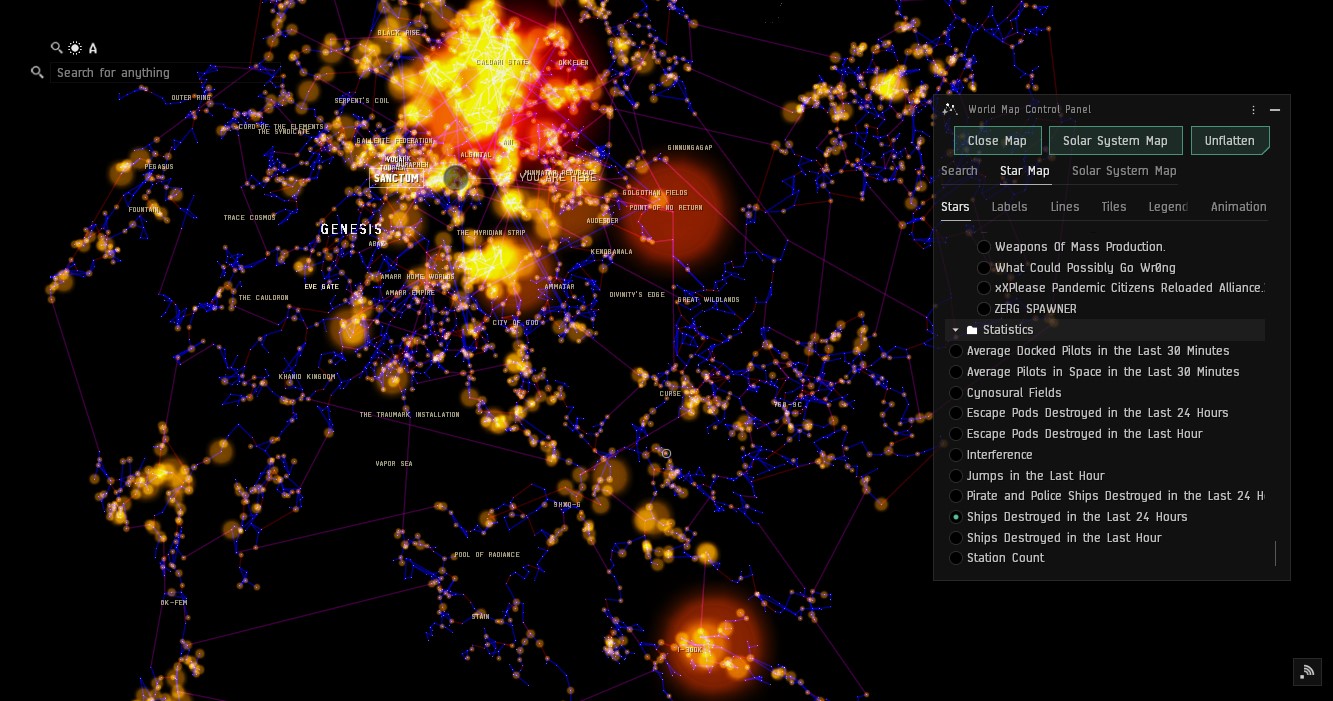Click the DIVINITY'S EDGE label
Viewport: 1333px width, 701px height.
click(637, 295)
